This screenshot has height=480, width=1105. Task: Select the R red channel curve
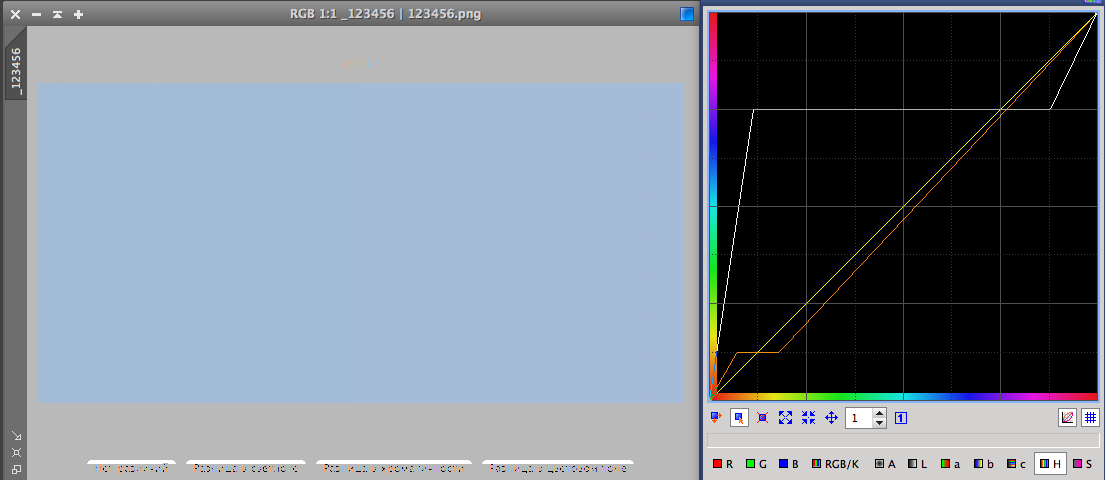coord(724,464)
